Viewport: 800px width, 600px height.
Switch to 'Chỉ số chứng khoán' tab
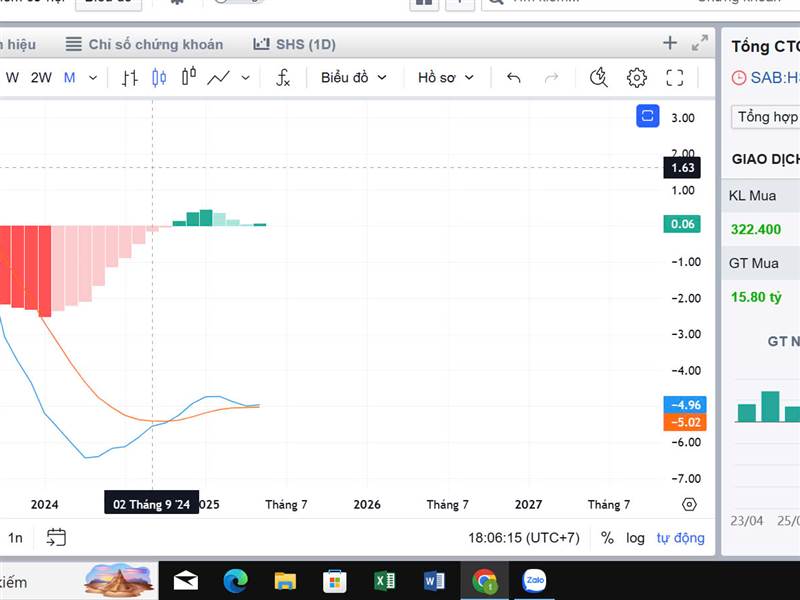[144, 44]
